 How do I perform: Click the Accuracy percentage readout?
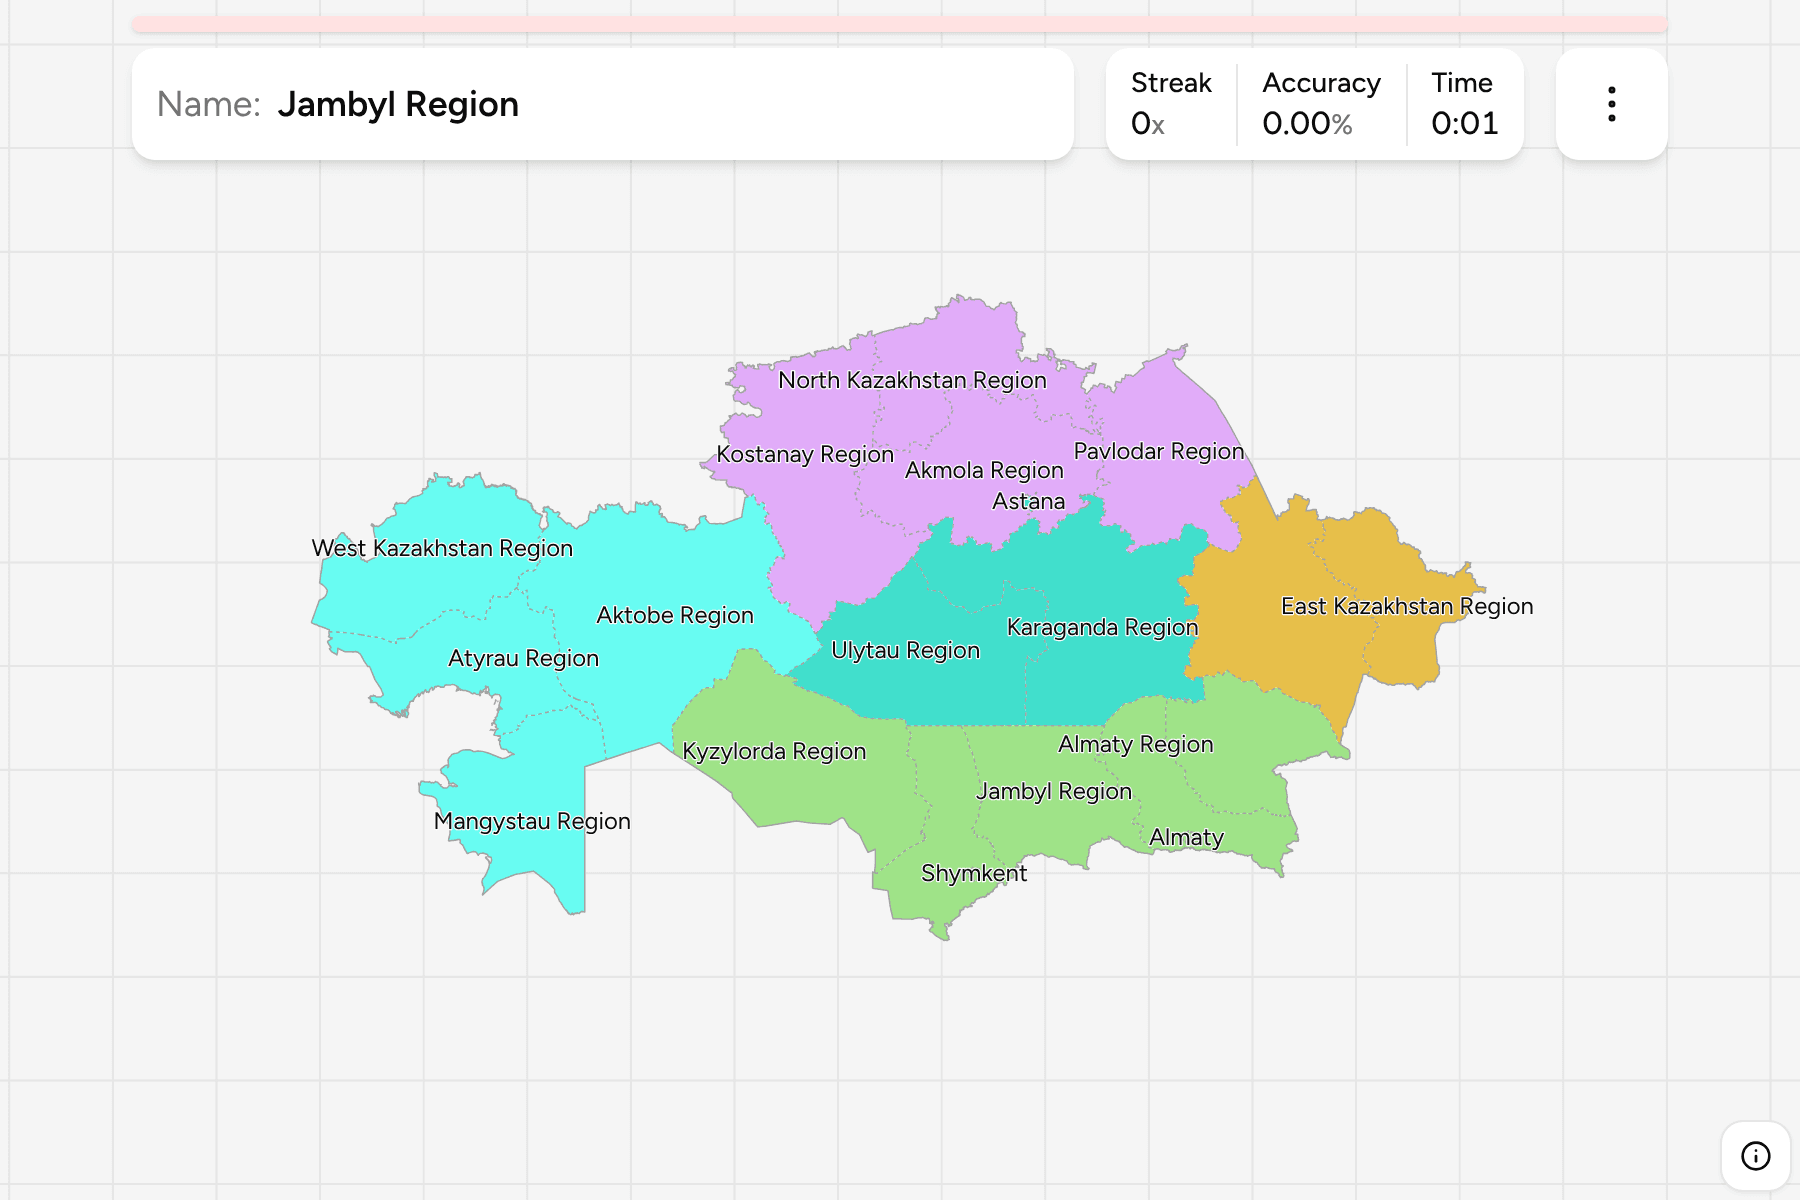pyautogui.click(x=1321, y=104)
